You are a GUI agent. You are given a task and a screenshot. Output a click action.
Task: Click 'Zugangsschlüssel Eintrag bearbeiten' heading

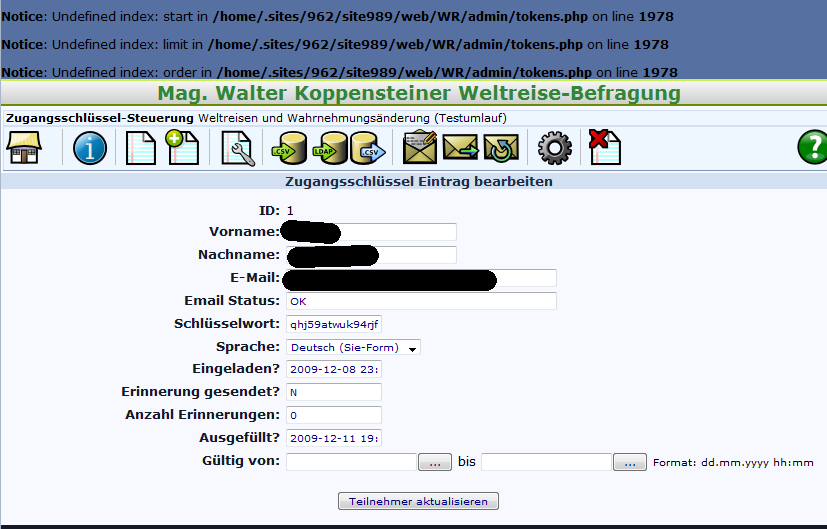419,181
